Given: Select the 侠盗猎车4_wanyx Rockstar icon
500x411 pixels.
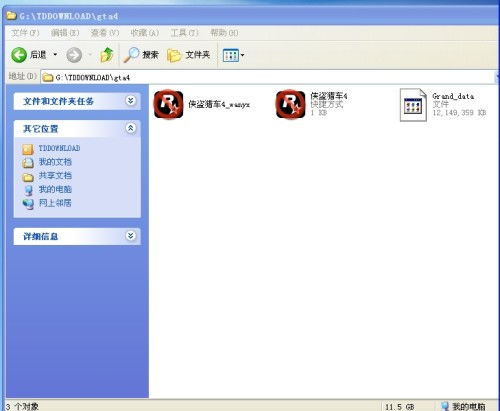Looking at the screenshot, I should 168,104.
